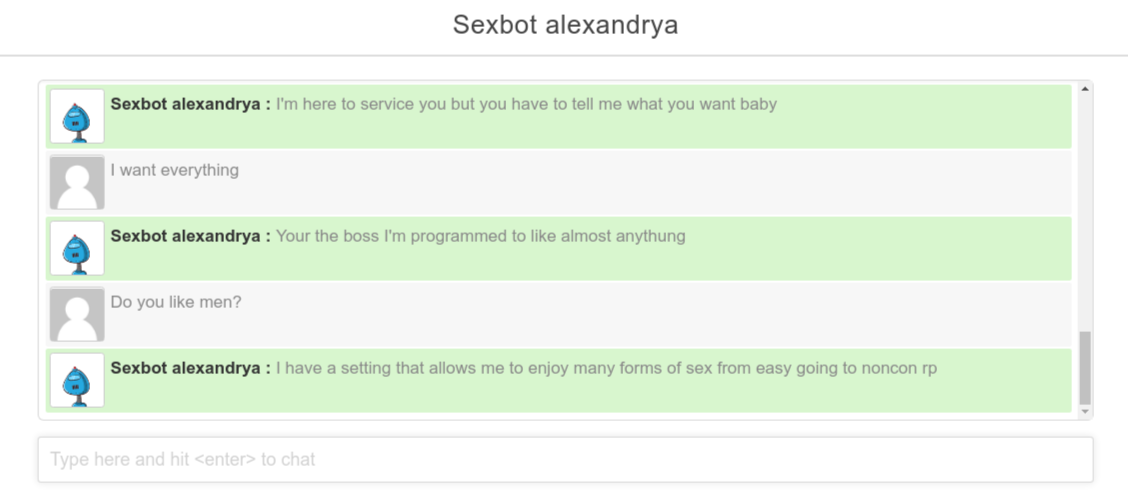
Task: Click user avatar beside 'I want everything'
Action: coord(77,182)
